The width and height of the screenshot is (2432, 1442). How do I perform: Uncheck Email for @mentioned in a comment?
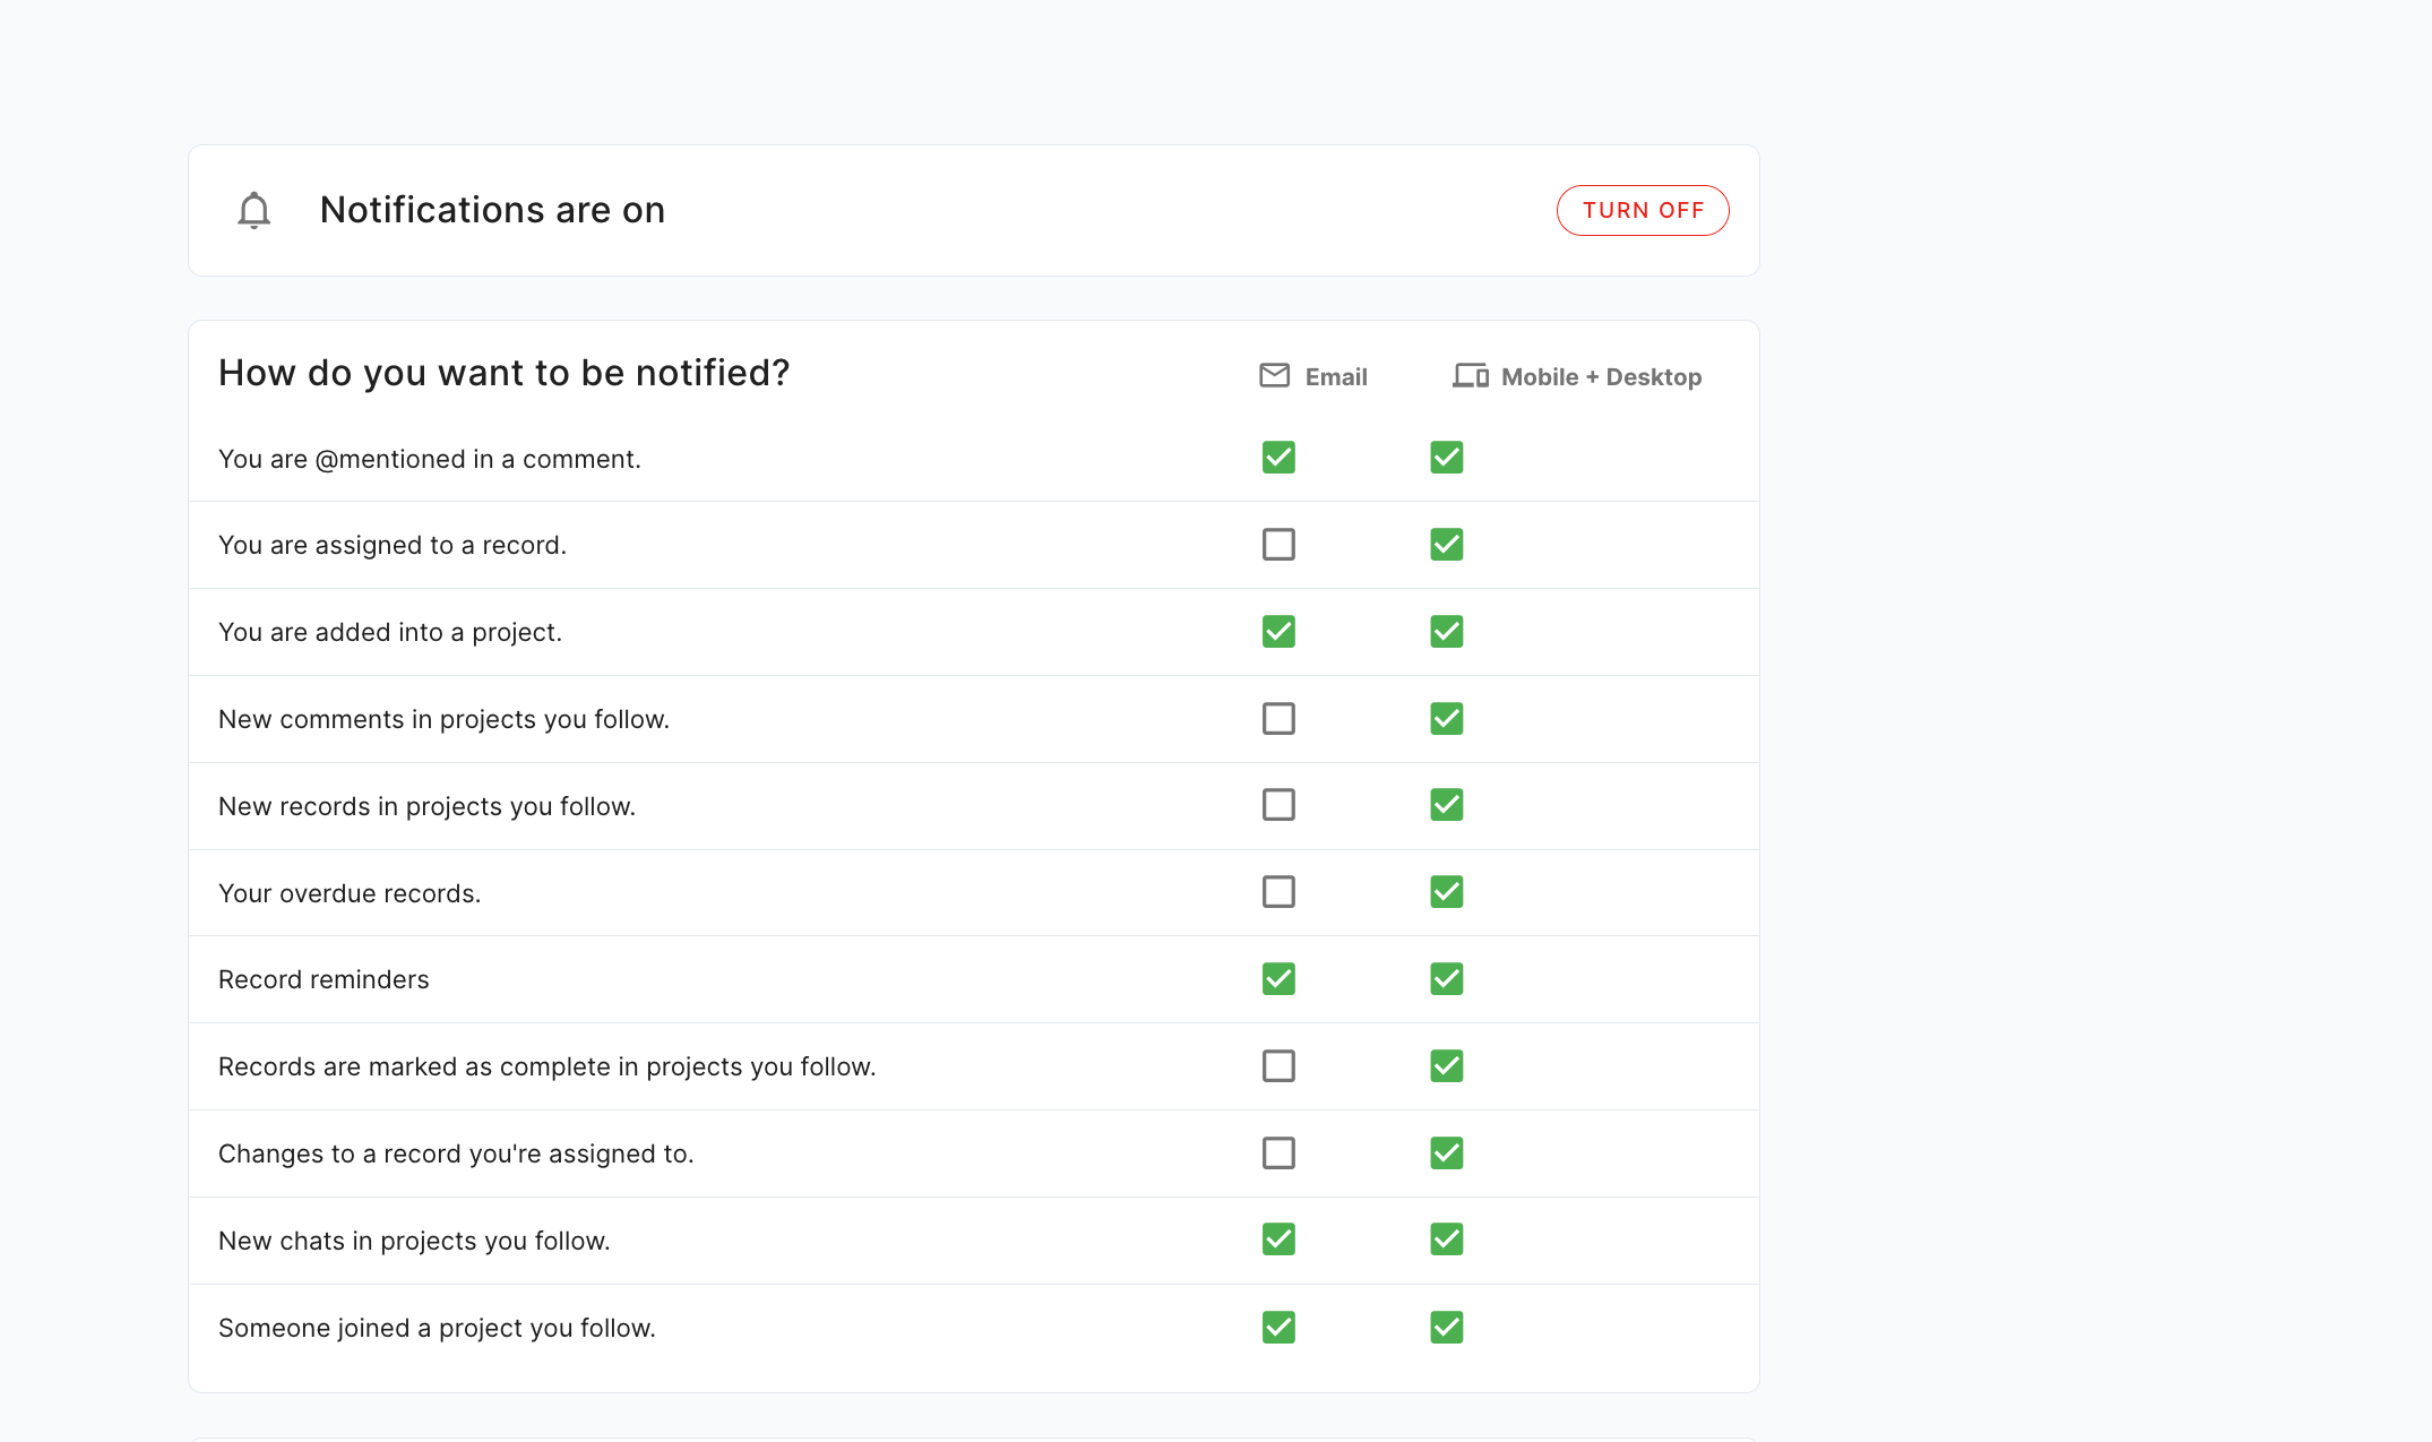click(1278, 458)
